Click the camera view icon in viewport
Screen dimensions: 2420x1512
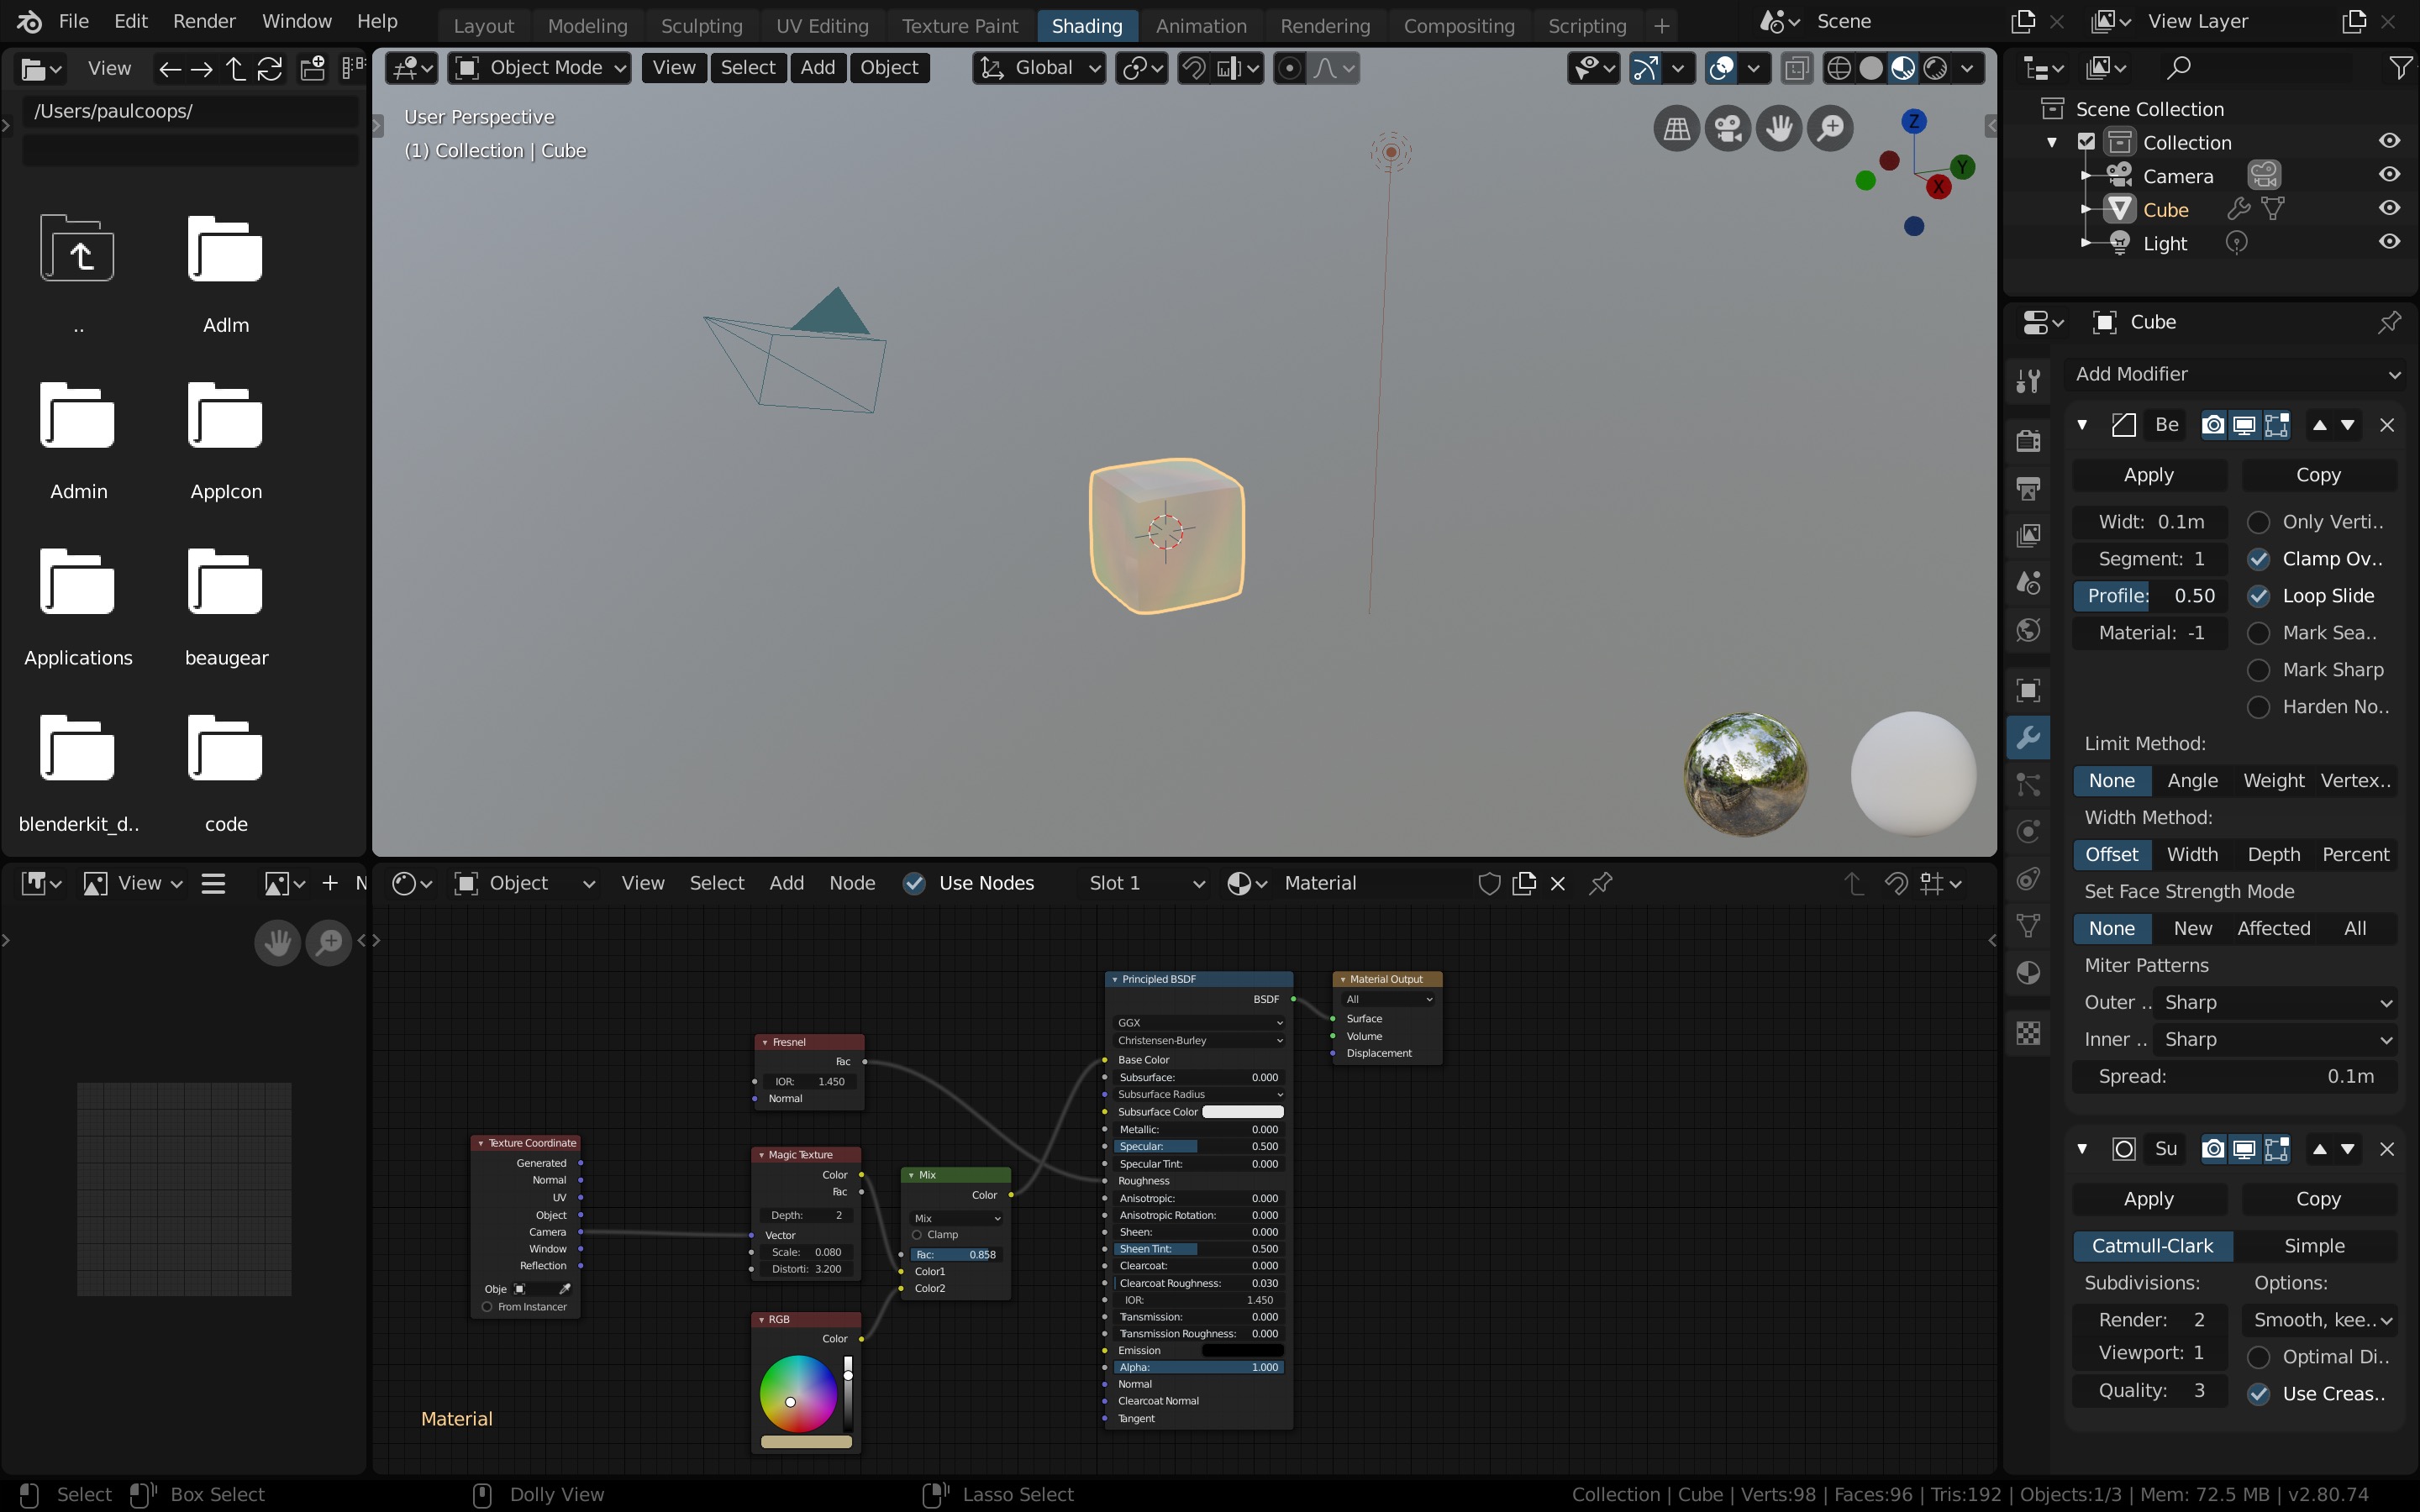pyautogui.click(x=1728, y=128)
